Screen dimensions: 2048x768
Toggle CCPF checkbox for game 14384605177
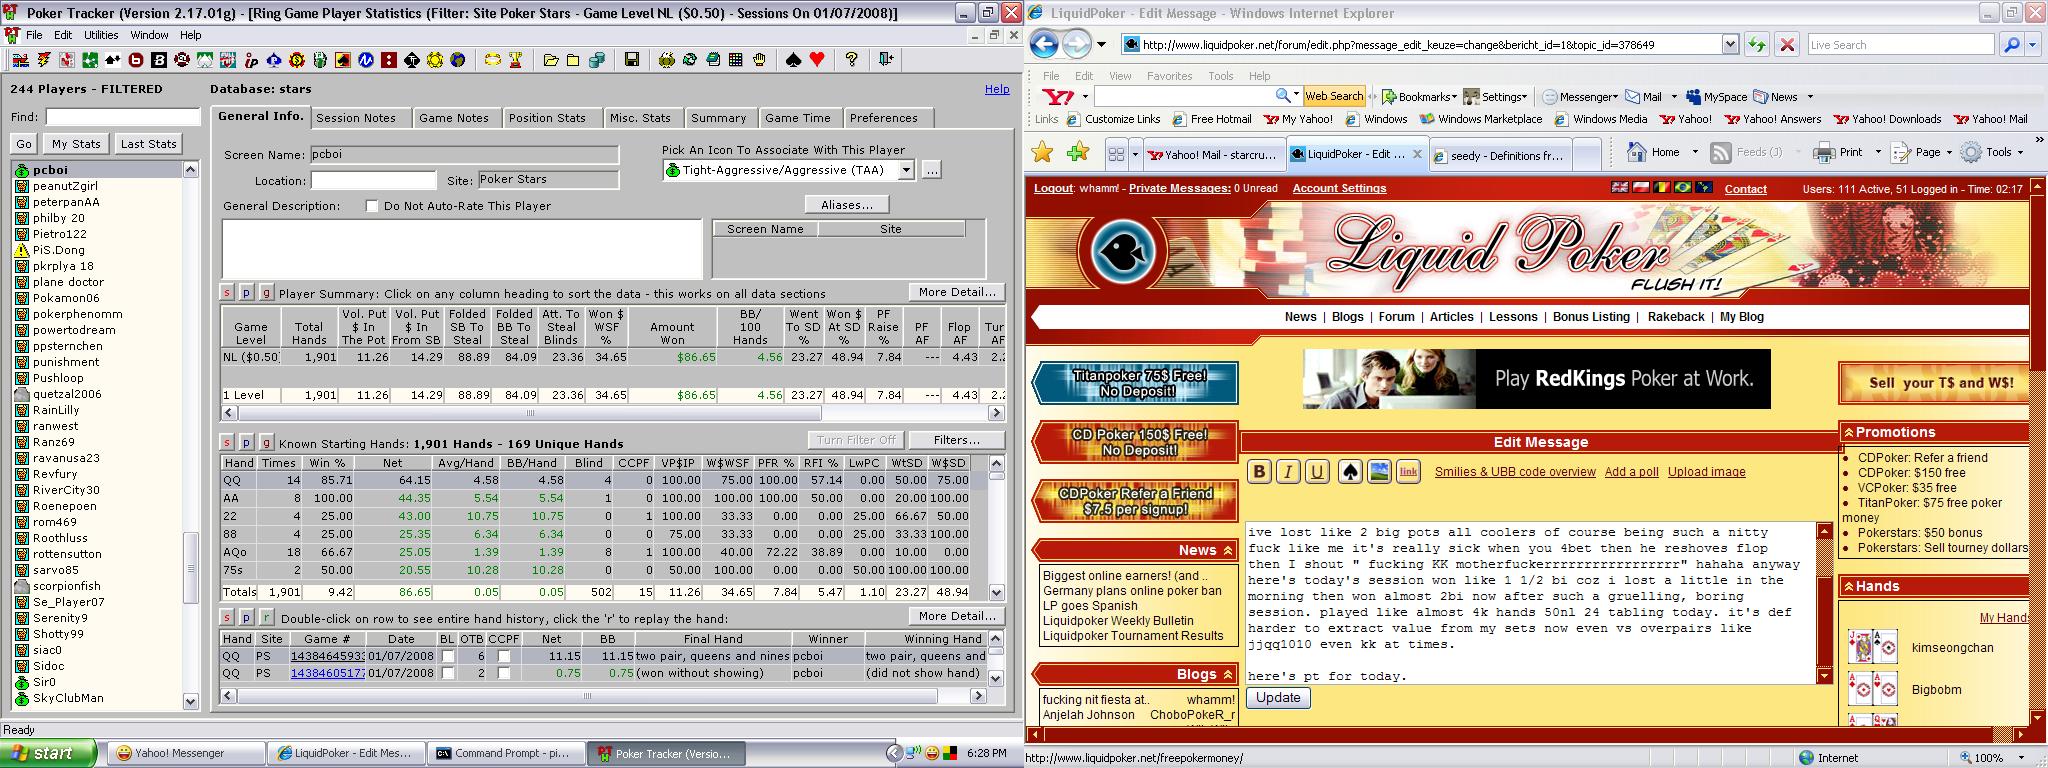pos(504,673)
